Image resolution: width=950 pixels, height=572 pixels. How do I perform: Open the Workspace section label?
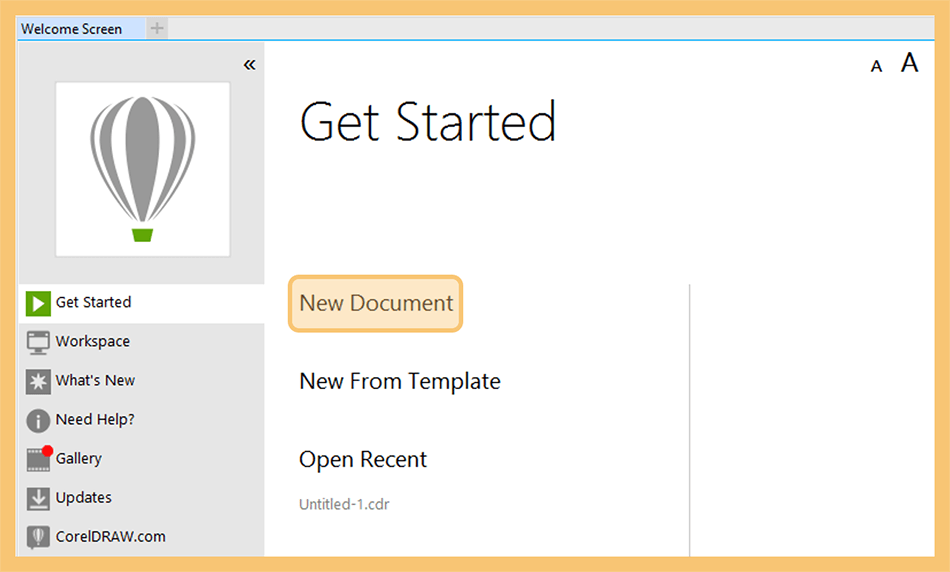pyautogui.click(x=93, y=341)
